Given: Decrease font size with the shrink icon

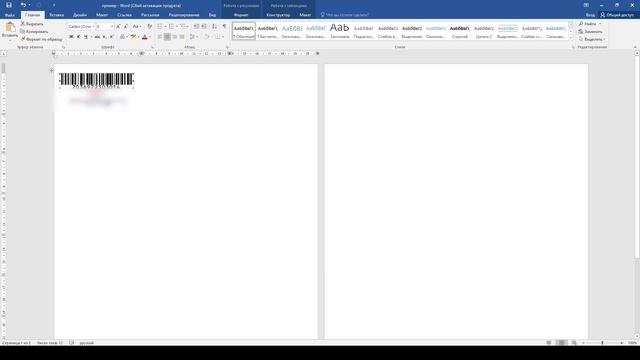Looking at the screenshot, I should pos(126,27).
